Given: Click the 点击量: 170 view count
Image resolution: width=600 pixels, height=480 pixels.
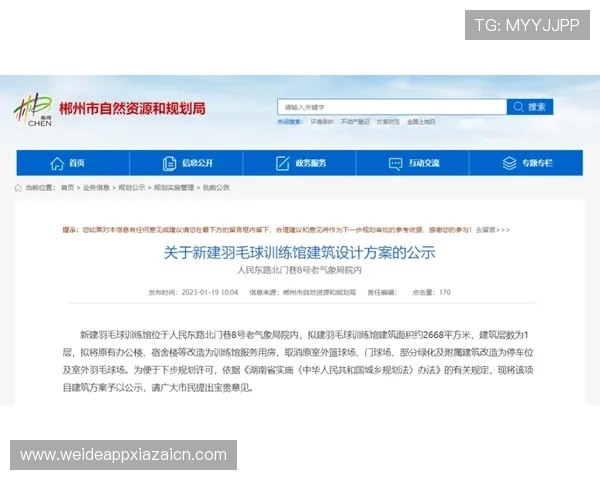Looking at the screenshot, I should pyautogui.click(x=431, y=292).
